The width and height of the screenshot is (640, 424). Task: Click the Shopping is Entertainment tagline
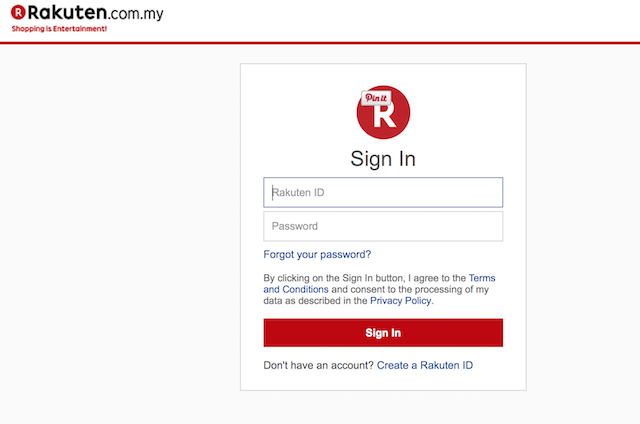(58, 29)
